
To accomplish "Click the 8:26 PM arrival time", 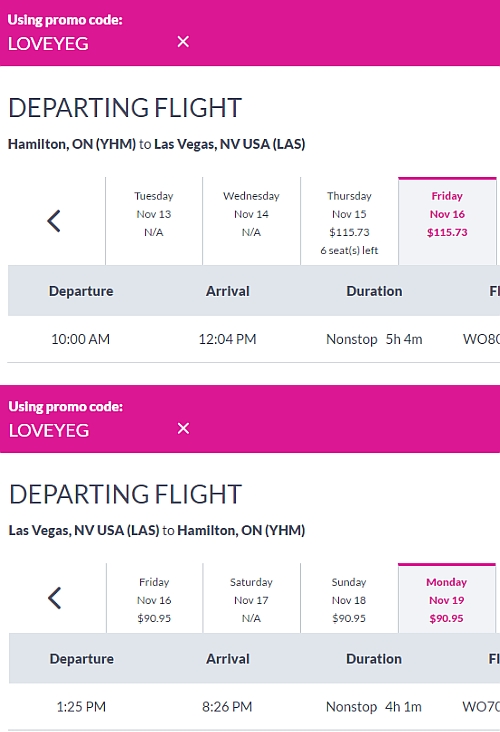I will (x=227, y=706).
